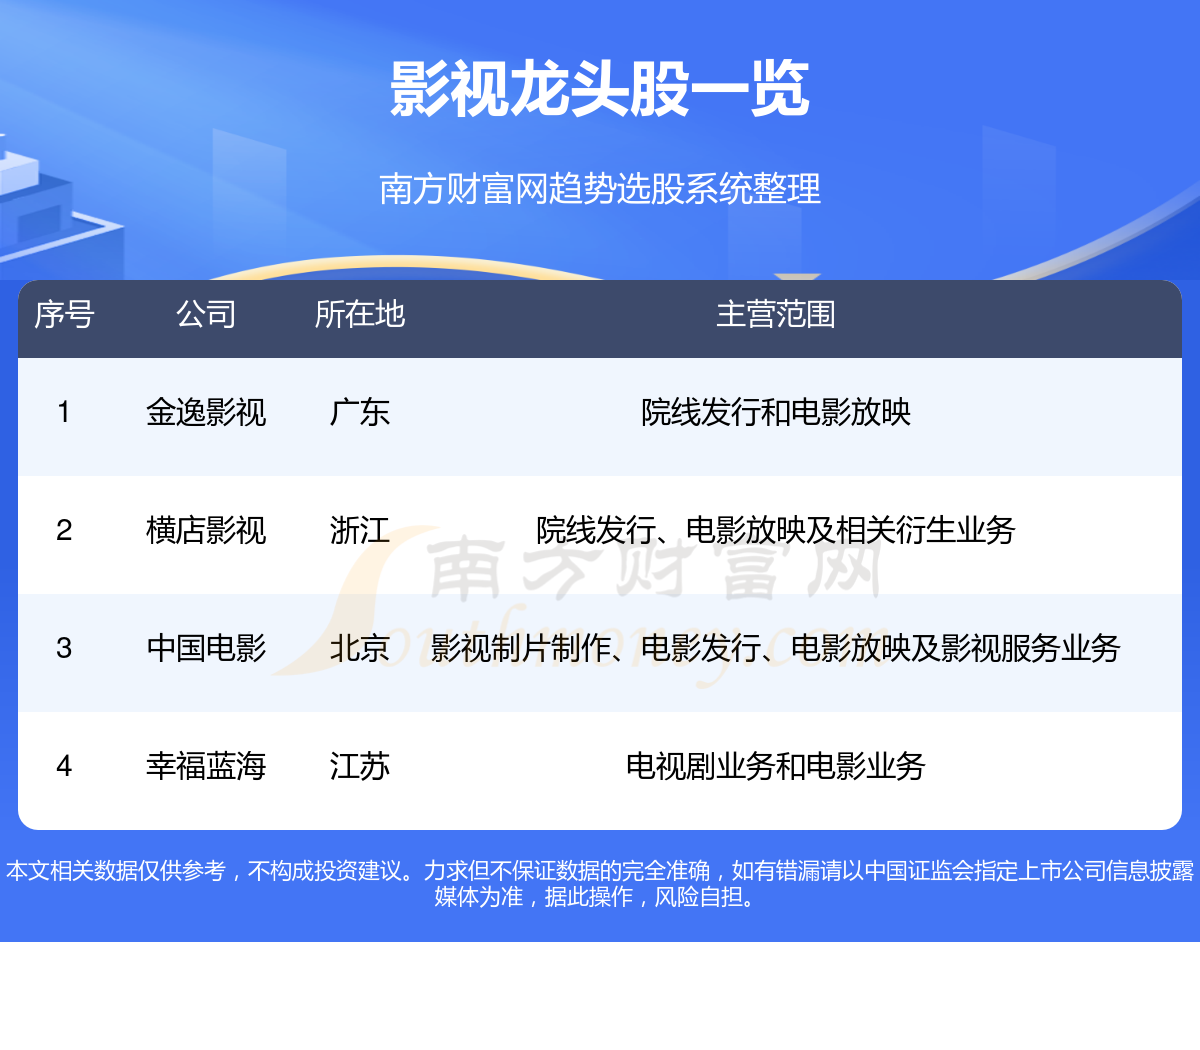Click the text 电视剧业务和电影业务
The image size is (1200, 1050).
775,766
